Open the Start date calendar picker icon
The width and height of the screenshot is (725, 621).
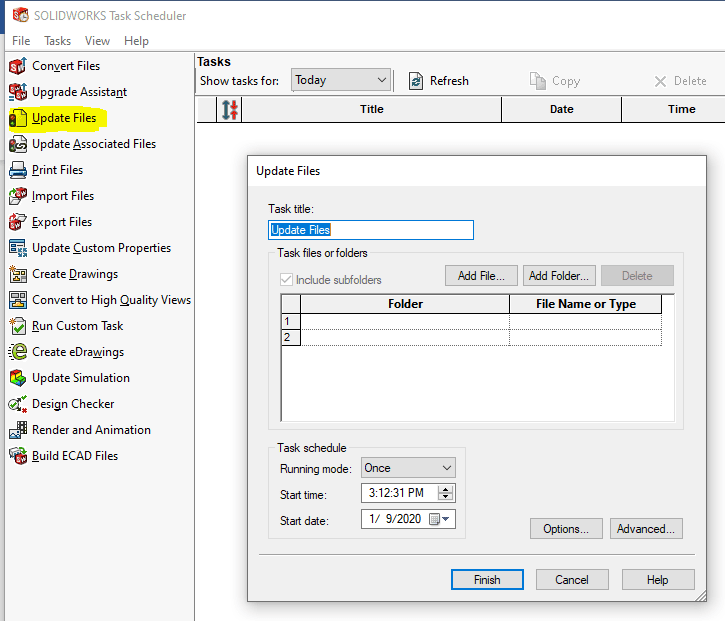point(439,519)
